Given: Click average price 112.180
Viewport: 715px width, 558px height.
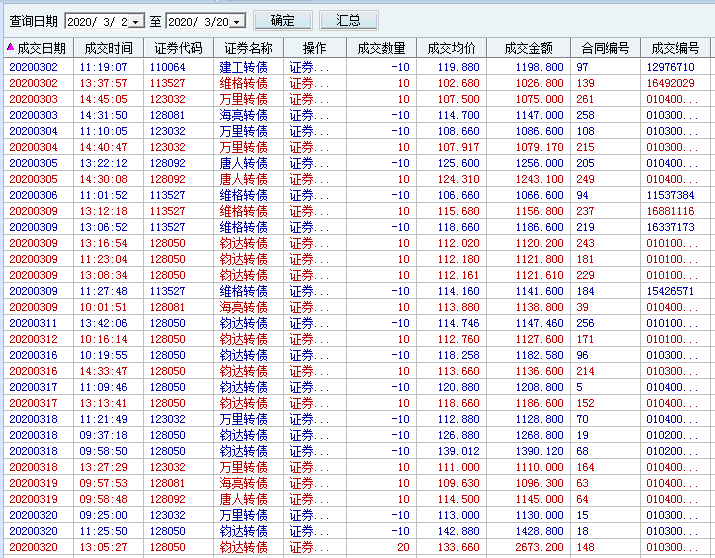Looking at the screenshot, I should 458,259.
